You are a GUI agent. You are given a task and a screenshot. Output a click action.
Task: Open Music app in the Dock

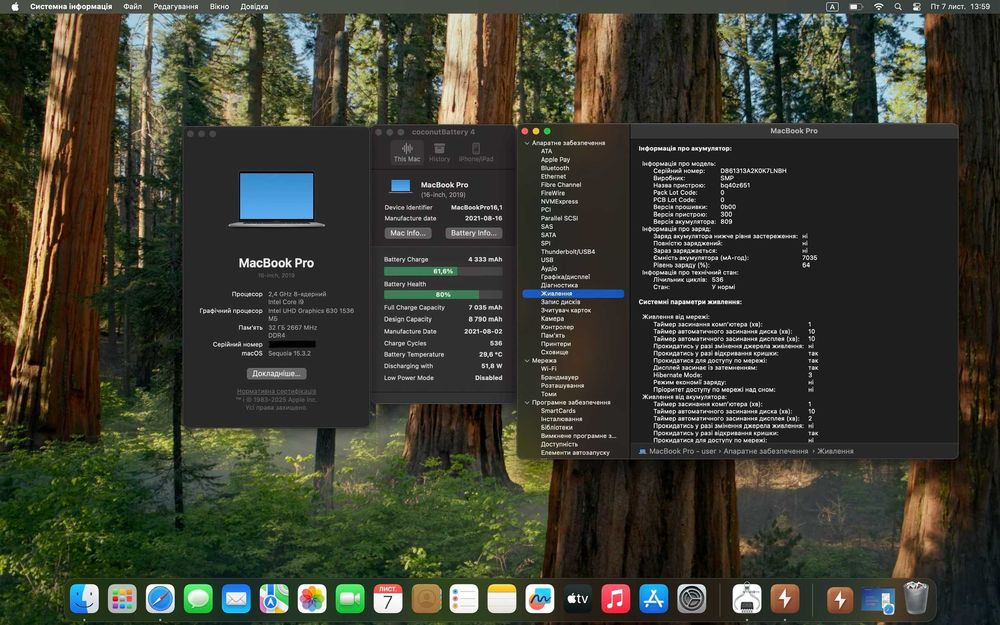coord(615,599)
